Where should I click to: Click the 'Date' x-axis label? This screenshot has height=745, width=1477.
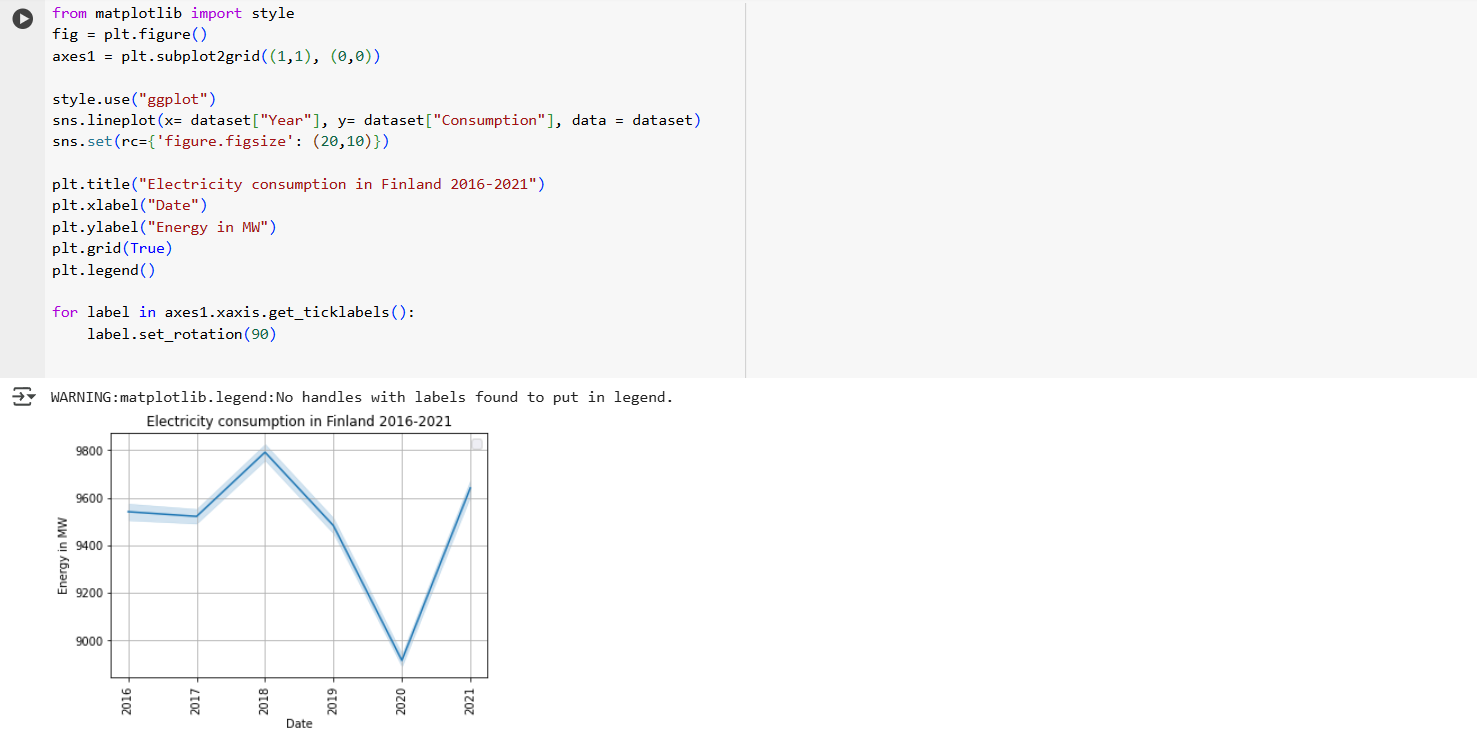[298, 723]
